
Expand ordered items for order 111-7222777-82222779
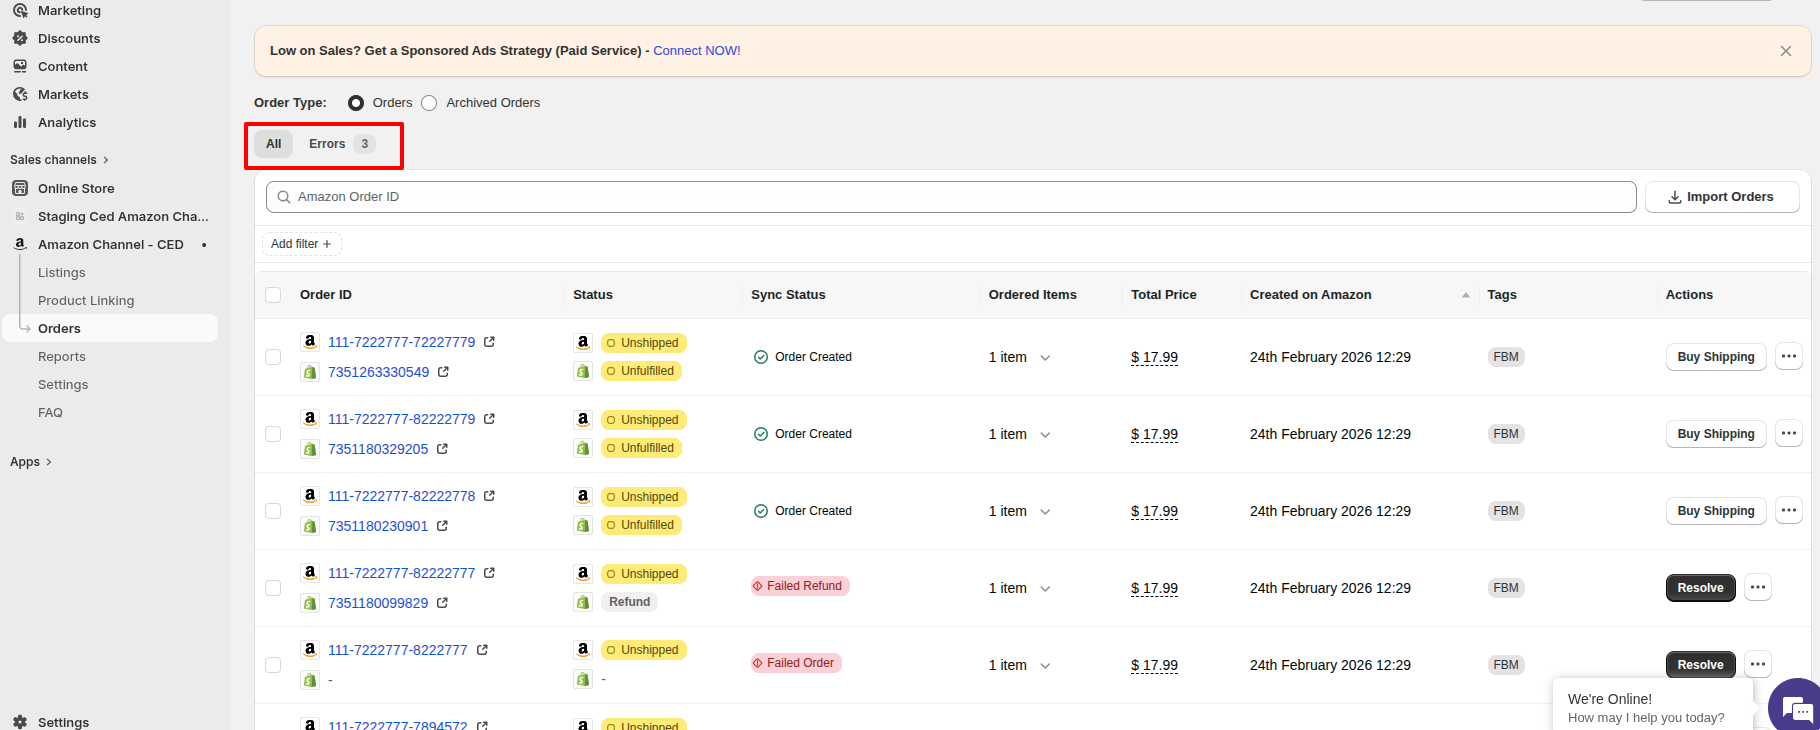tap(1045, 435)
